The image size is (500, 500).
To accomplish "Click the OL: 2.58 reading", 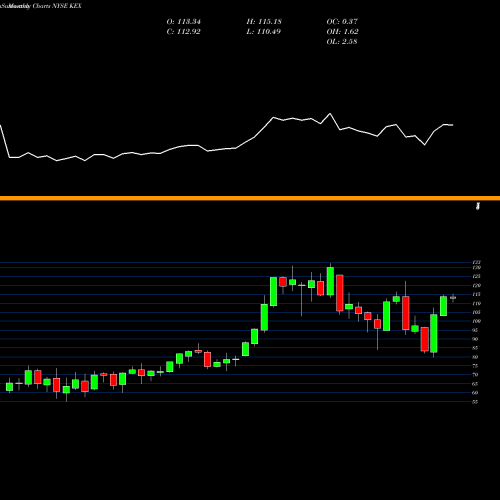I will [x=342, y=42].
